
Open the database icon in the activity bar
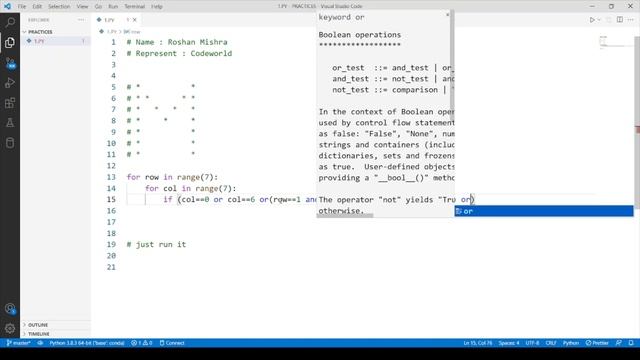point(10,143)
